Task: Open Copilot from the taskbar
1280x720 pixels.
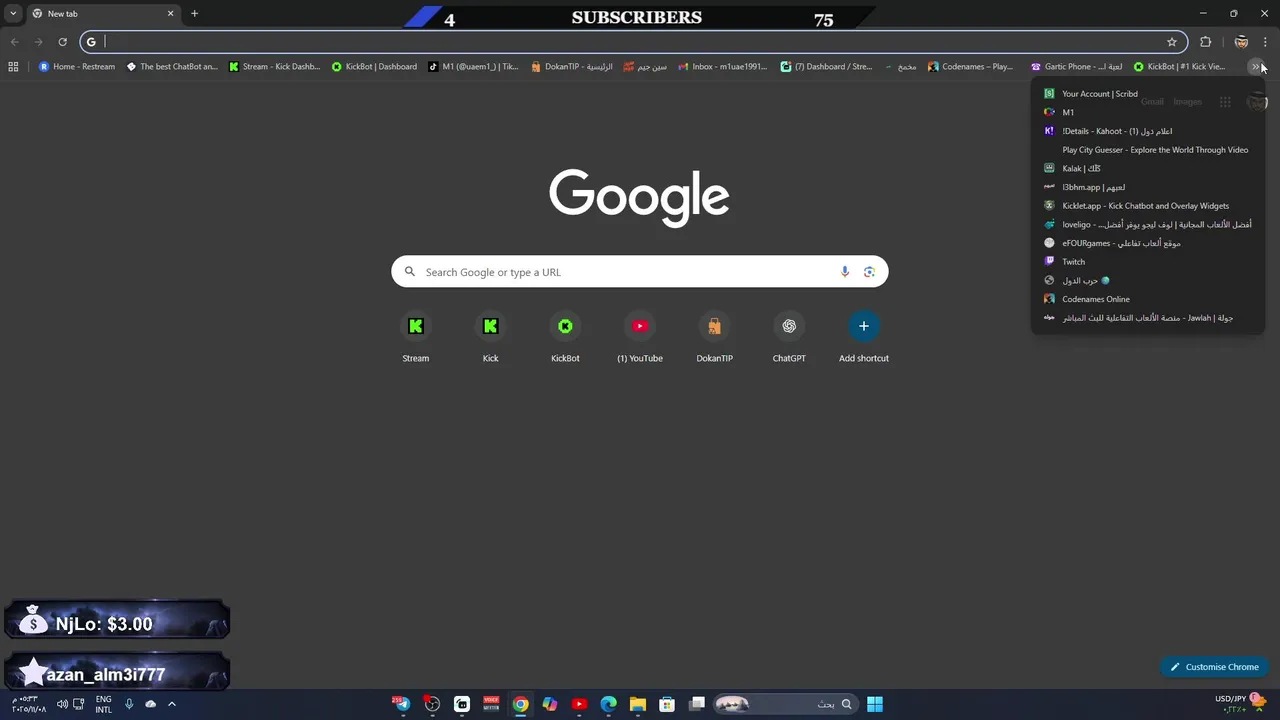Action: 550,704
